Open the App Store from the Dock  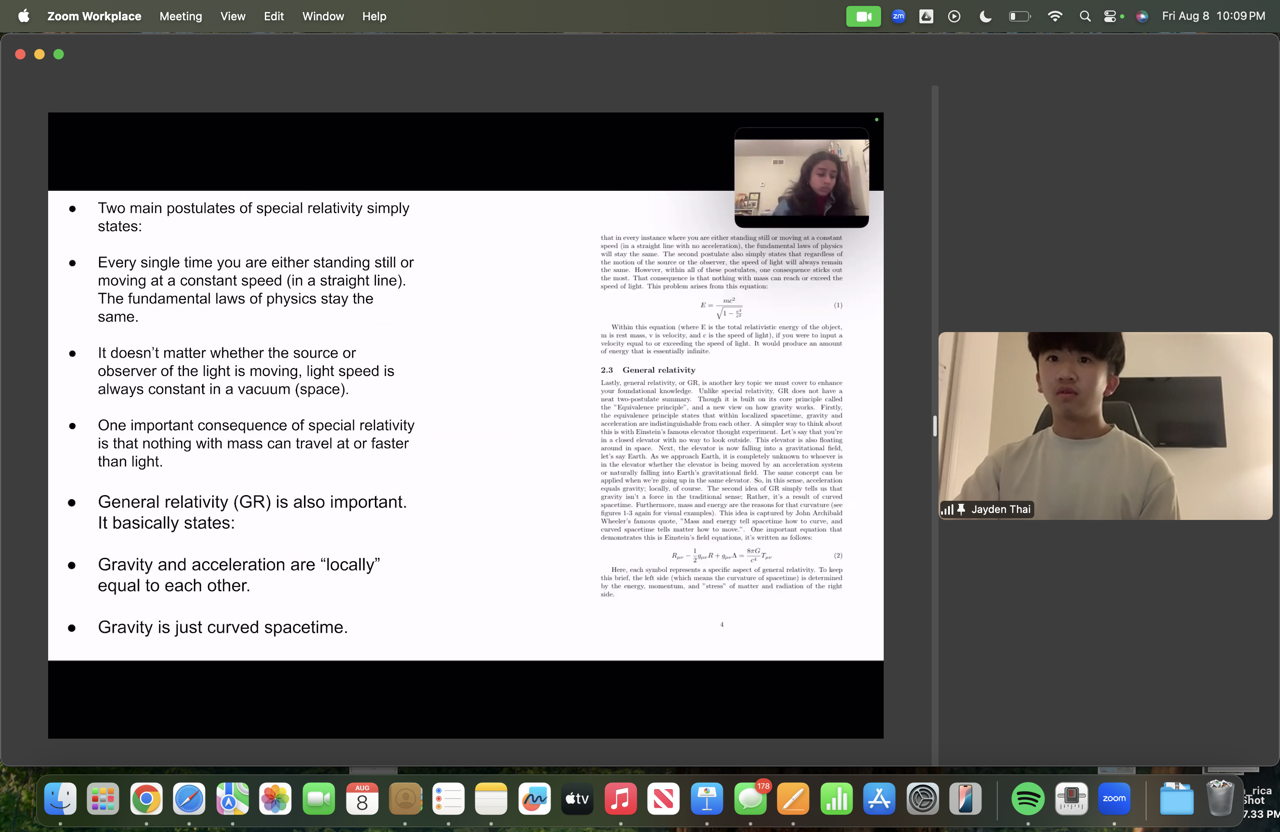click(878, 799)
